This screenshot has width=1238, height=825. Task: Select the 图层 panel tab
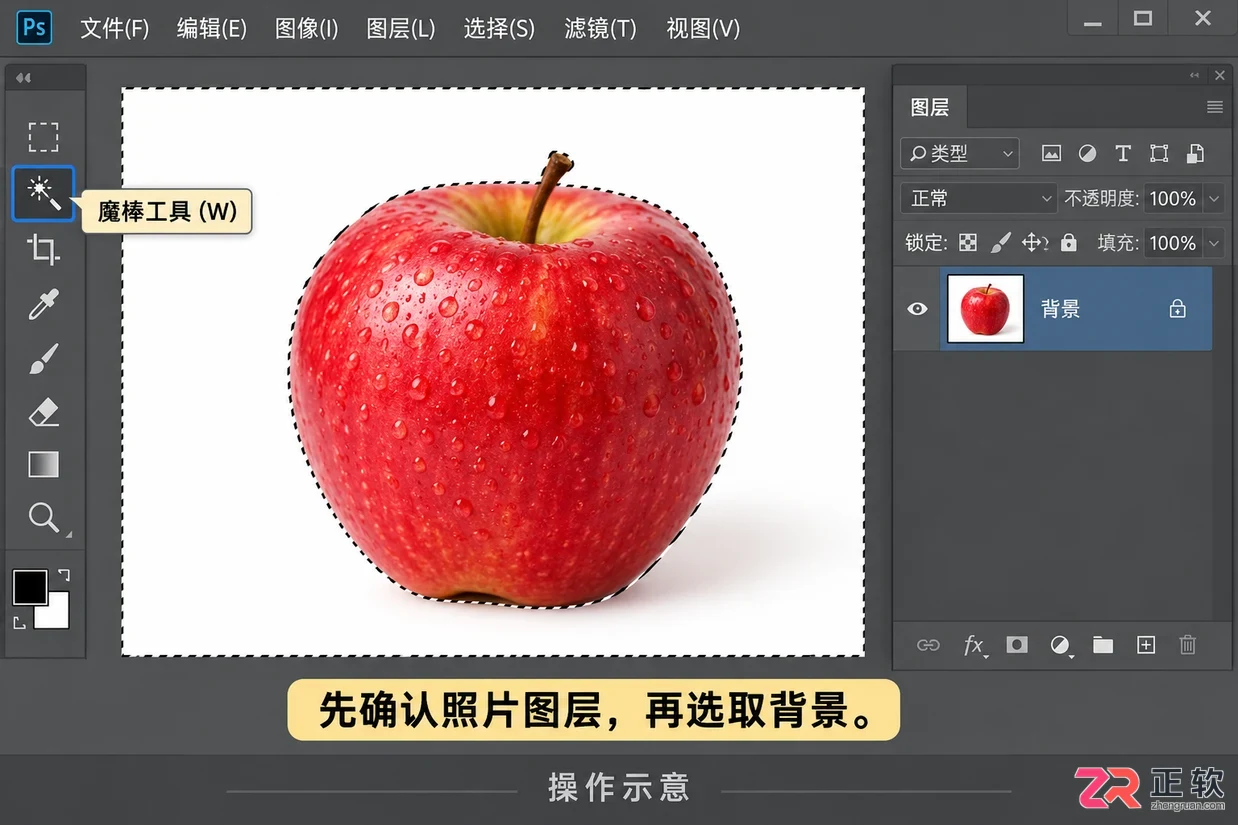pos(930,107)
